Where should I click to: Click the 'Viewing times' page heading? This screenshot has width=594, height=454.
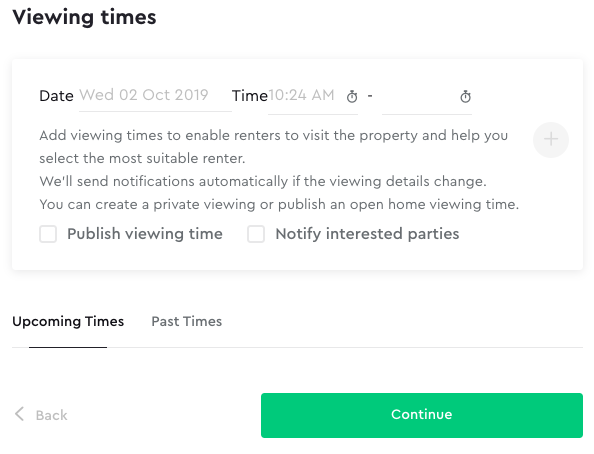click(84, 17)
